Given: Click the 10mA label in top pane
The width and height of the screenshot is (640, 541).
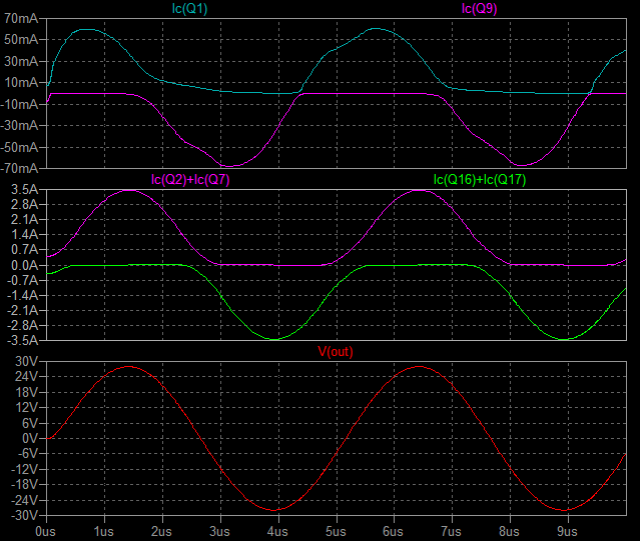Looking at the screenshot, I should tap(21, 83).
